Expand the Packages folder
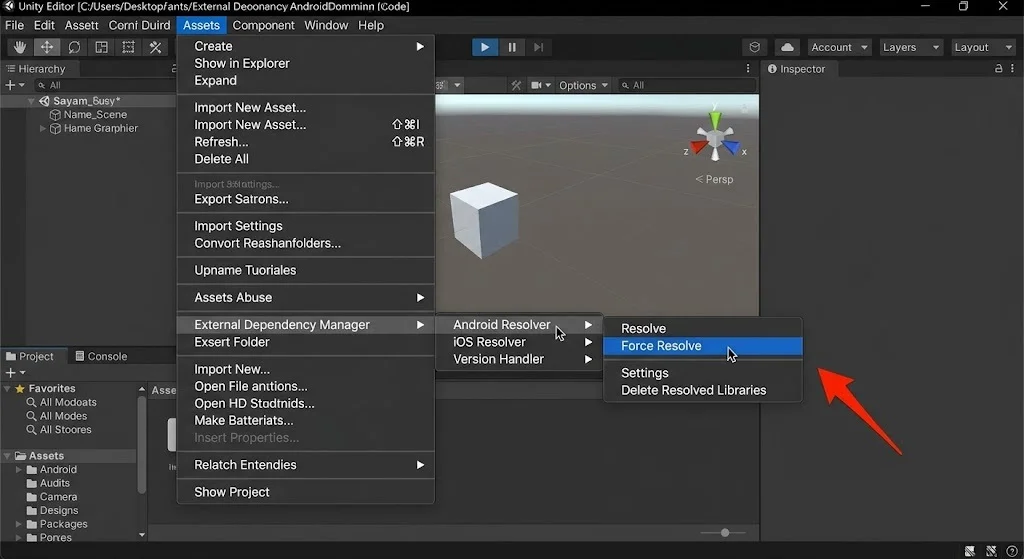Screen dimensions: 1024x559 [x=18, y=524]
